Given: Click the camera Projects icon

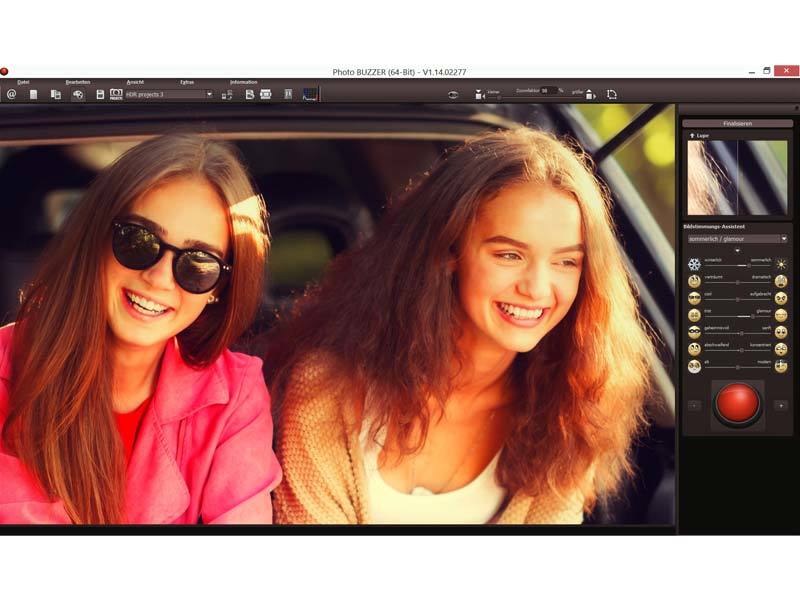Looking at the screenshot, I should [x=116, y=94].
